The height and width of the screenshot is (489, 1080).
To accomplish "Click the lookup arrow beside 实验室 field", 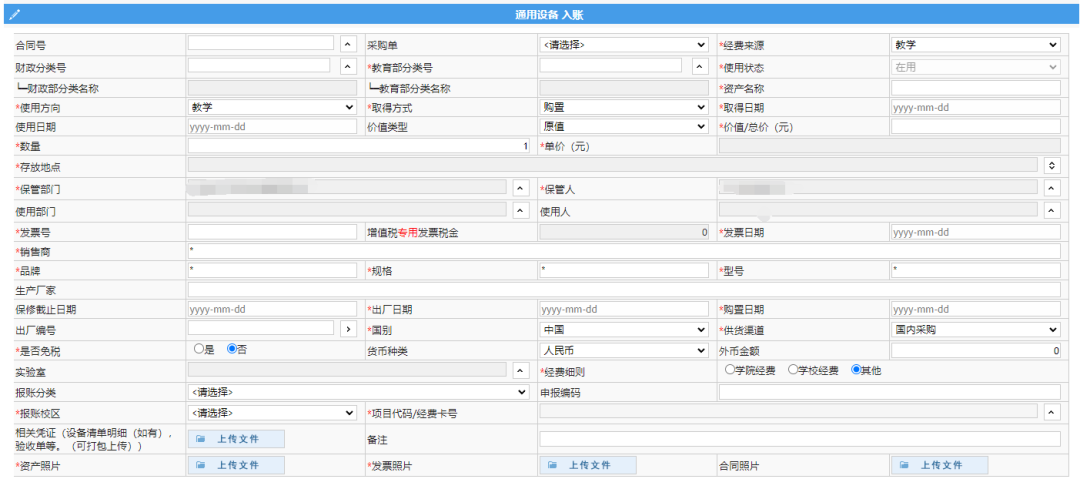I will 520,370.
